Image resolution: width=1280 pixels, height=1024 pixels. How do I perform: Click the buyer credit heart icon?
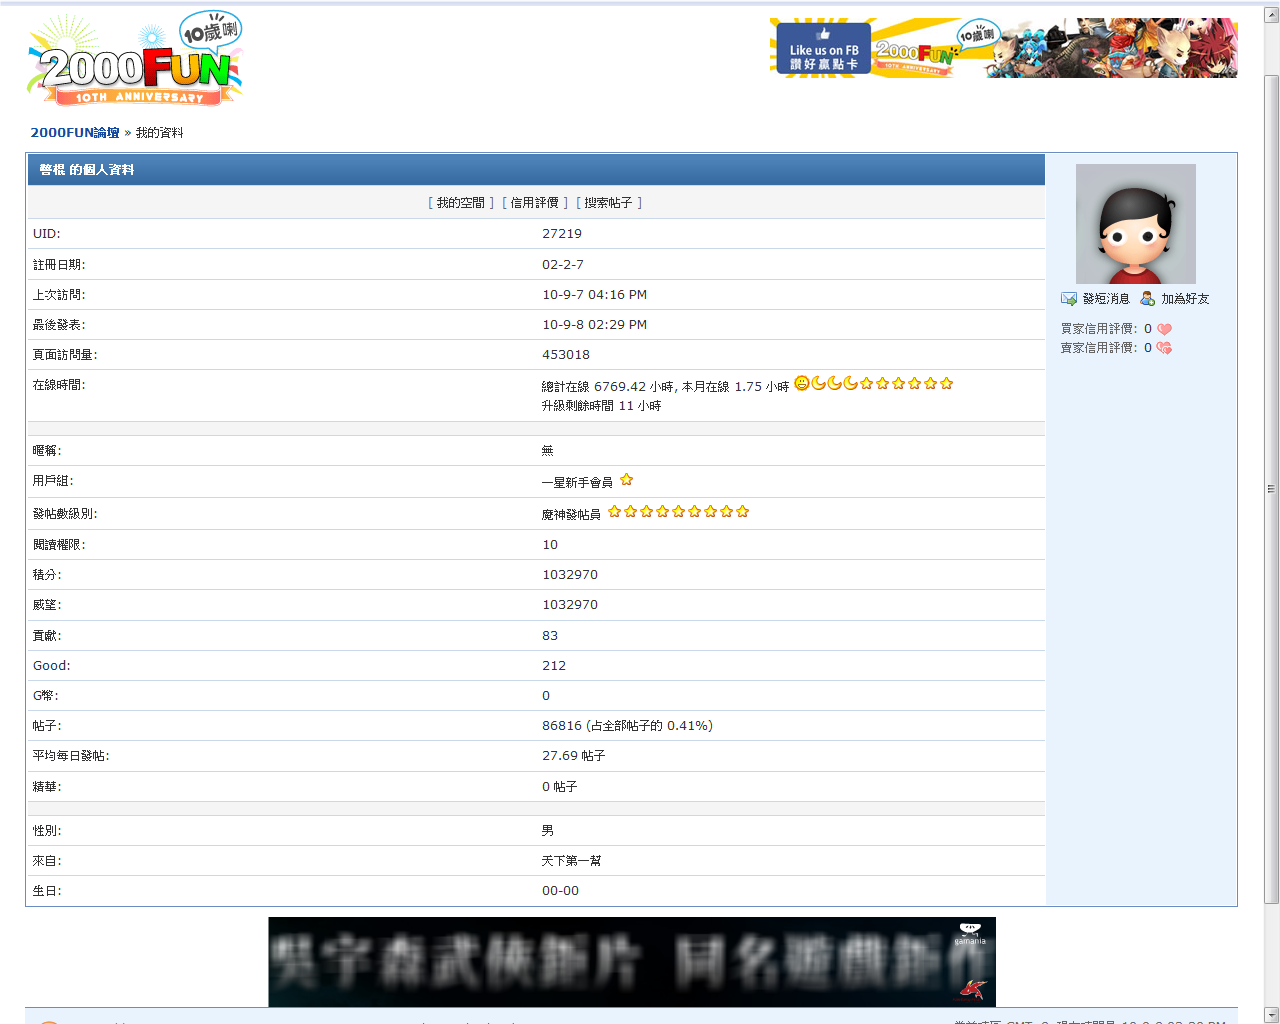click(1164, 329)
